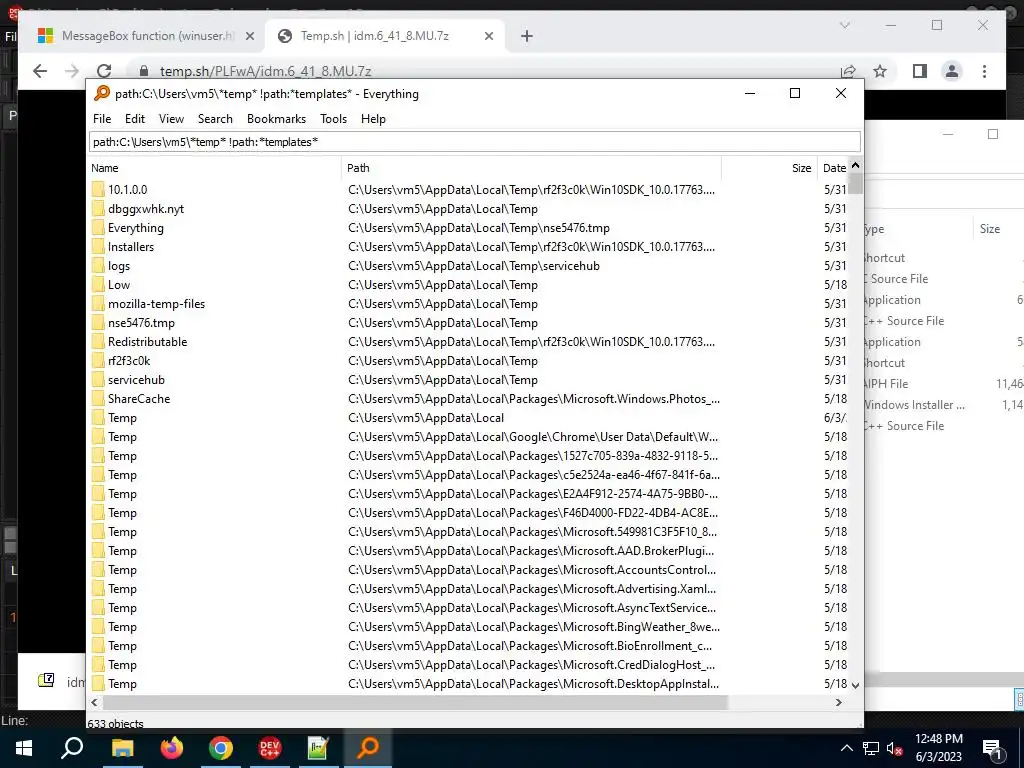Share this page from Chrome toolbar
Image resolution: width=1024 pixels, height=768 pixels.
click(848, 71)
